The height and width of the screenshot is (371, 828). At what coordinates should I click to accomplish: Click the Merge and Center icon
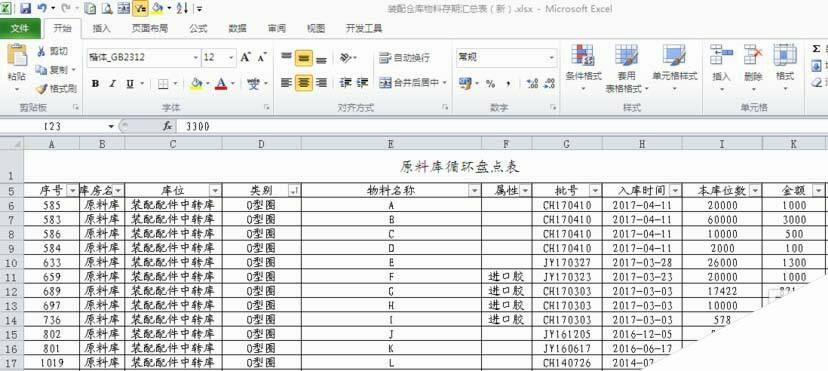click(385, 83)
